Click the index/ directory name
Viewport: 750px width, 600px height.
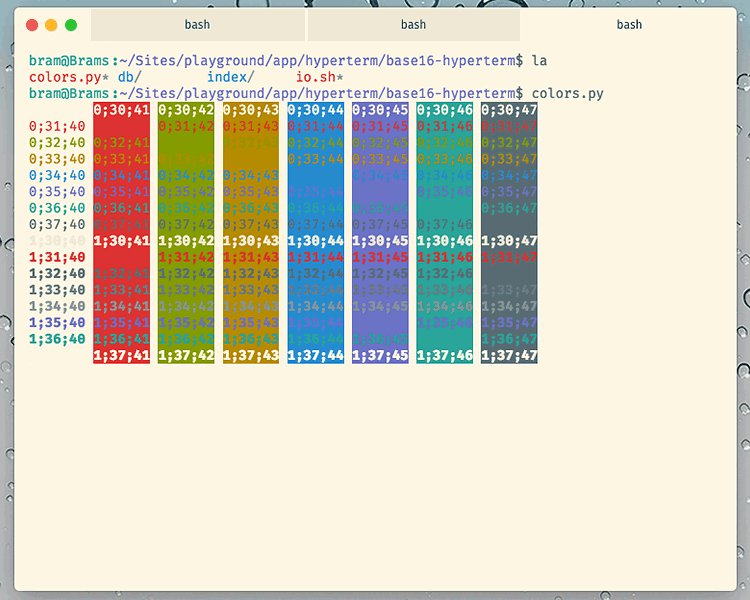(231, 77)
